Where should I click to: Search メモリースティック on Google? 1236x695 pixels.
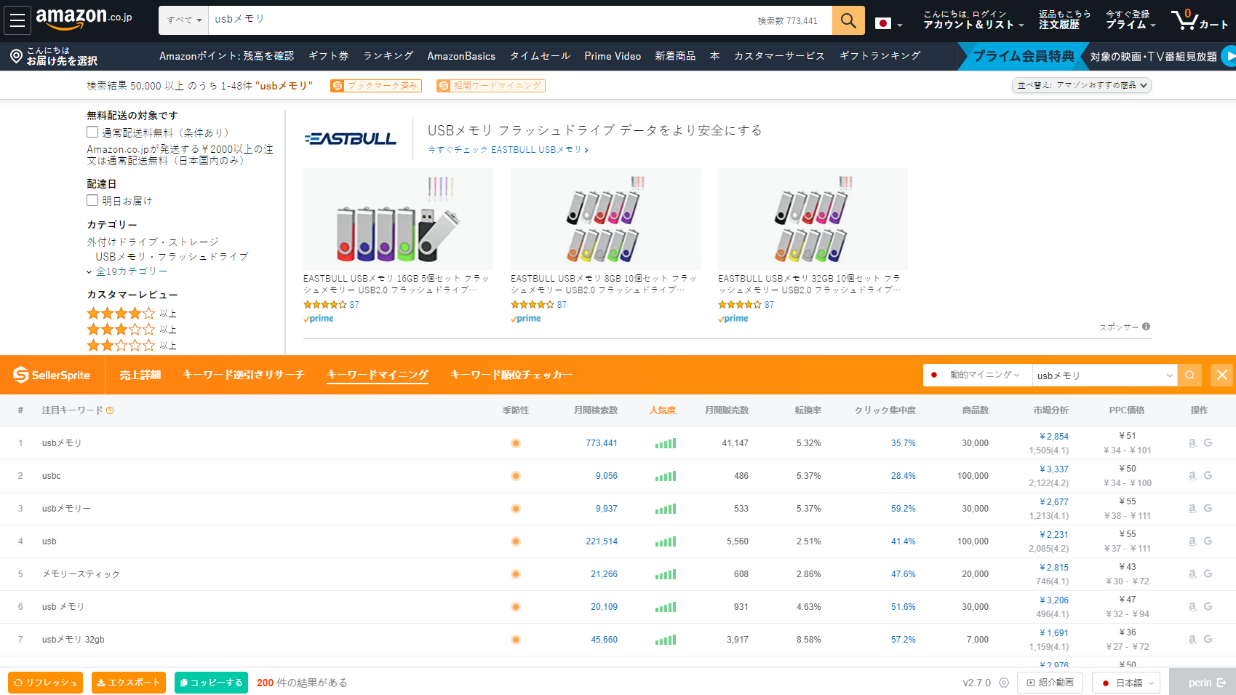(1208, 574)
